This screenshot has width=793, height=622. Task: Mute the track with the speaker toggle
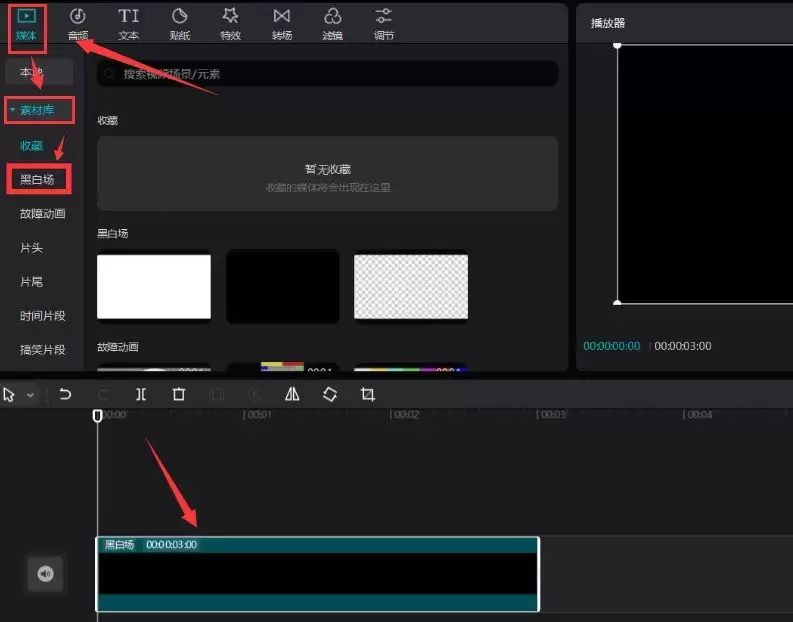tap(45, 574)
